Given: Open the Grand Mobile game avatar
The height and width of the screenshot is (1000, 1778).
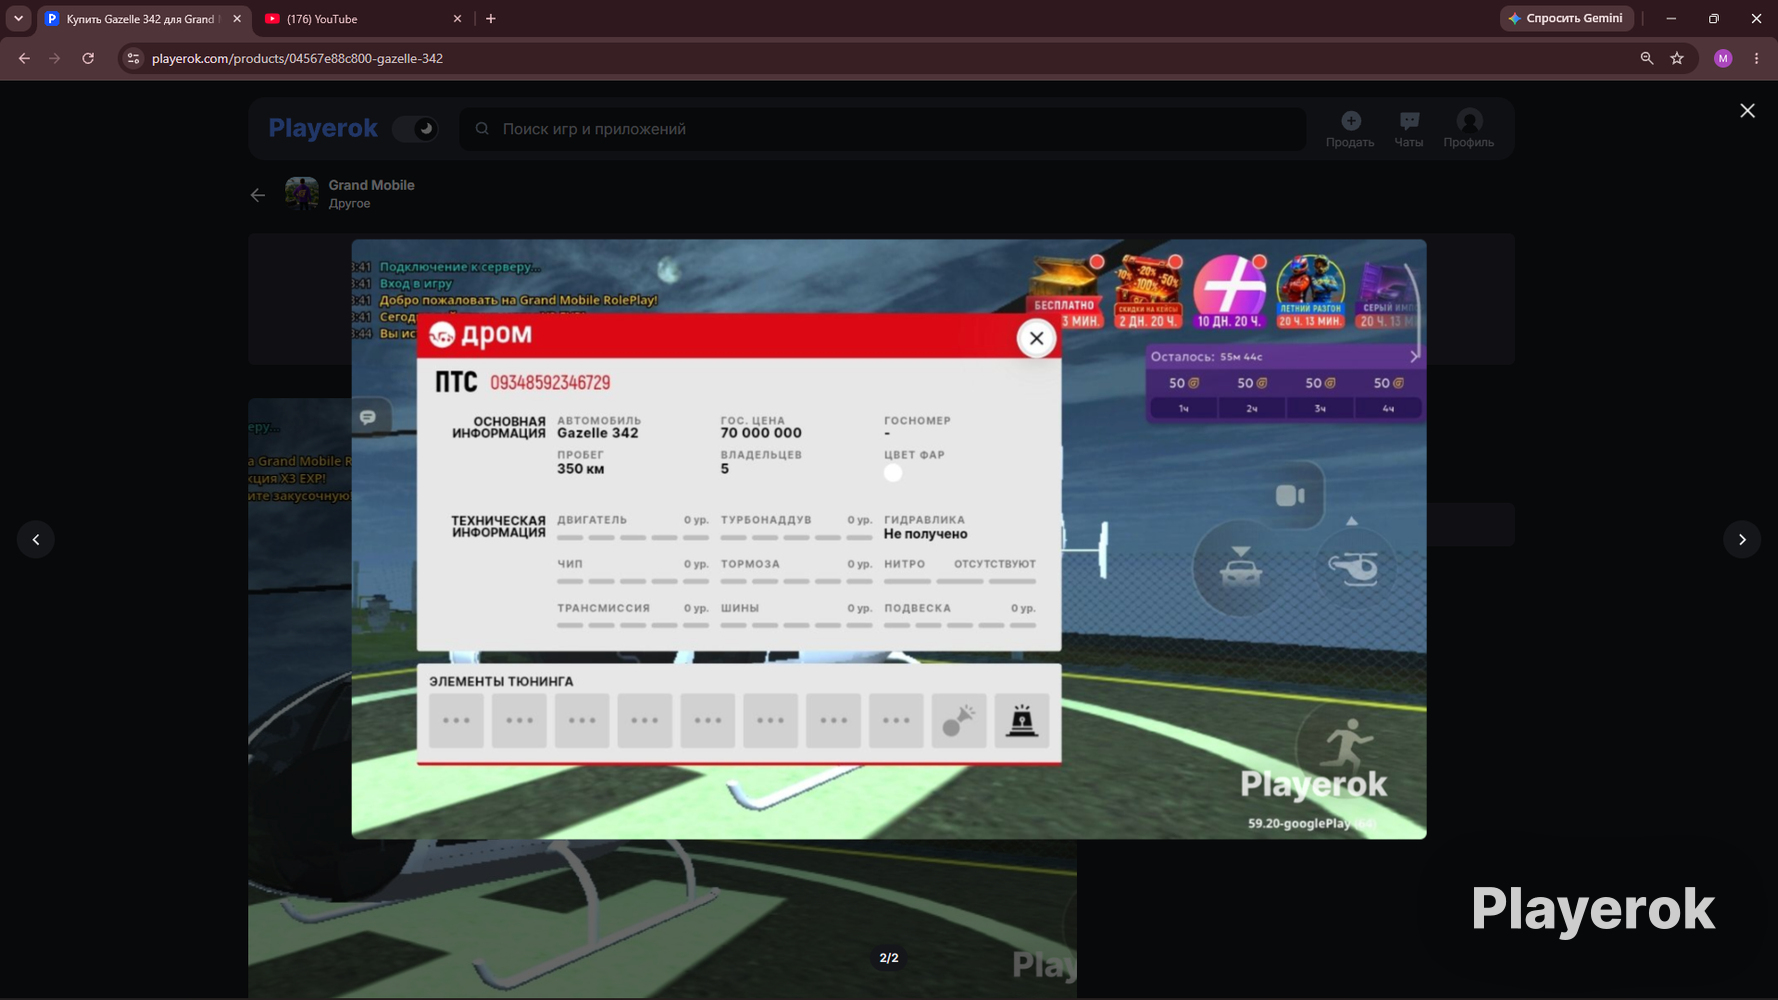Looking at the screenshot, I should point(302,193).
